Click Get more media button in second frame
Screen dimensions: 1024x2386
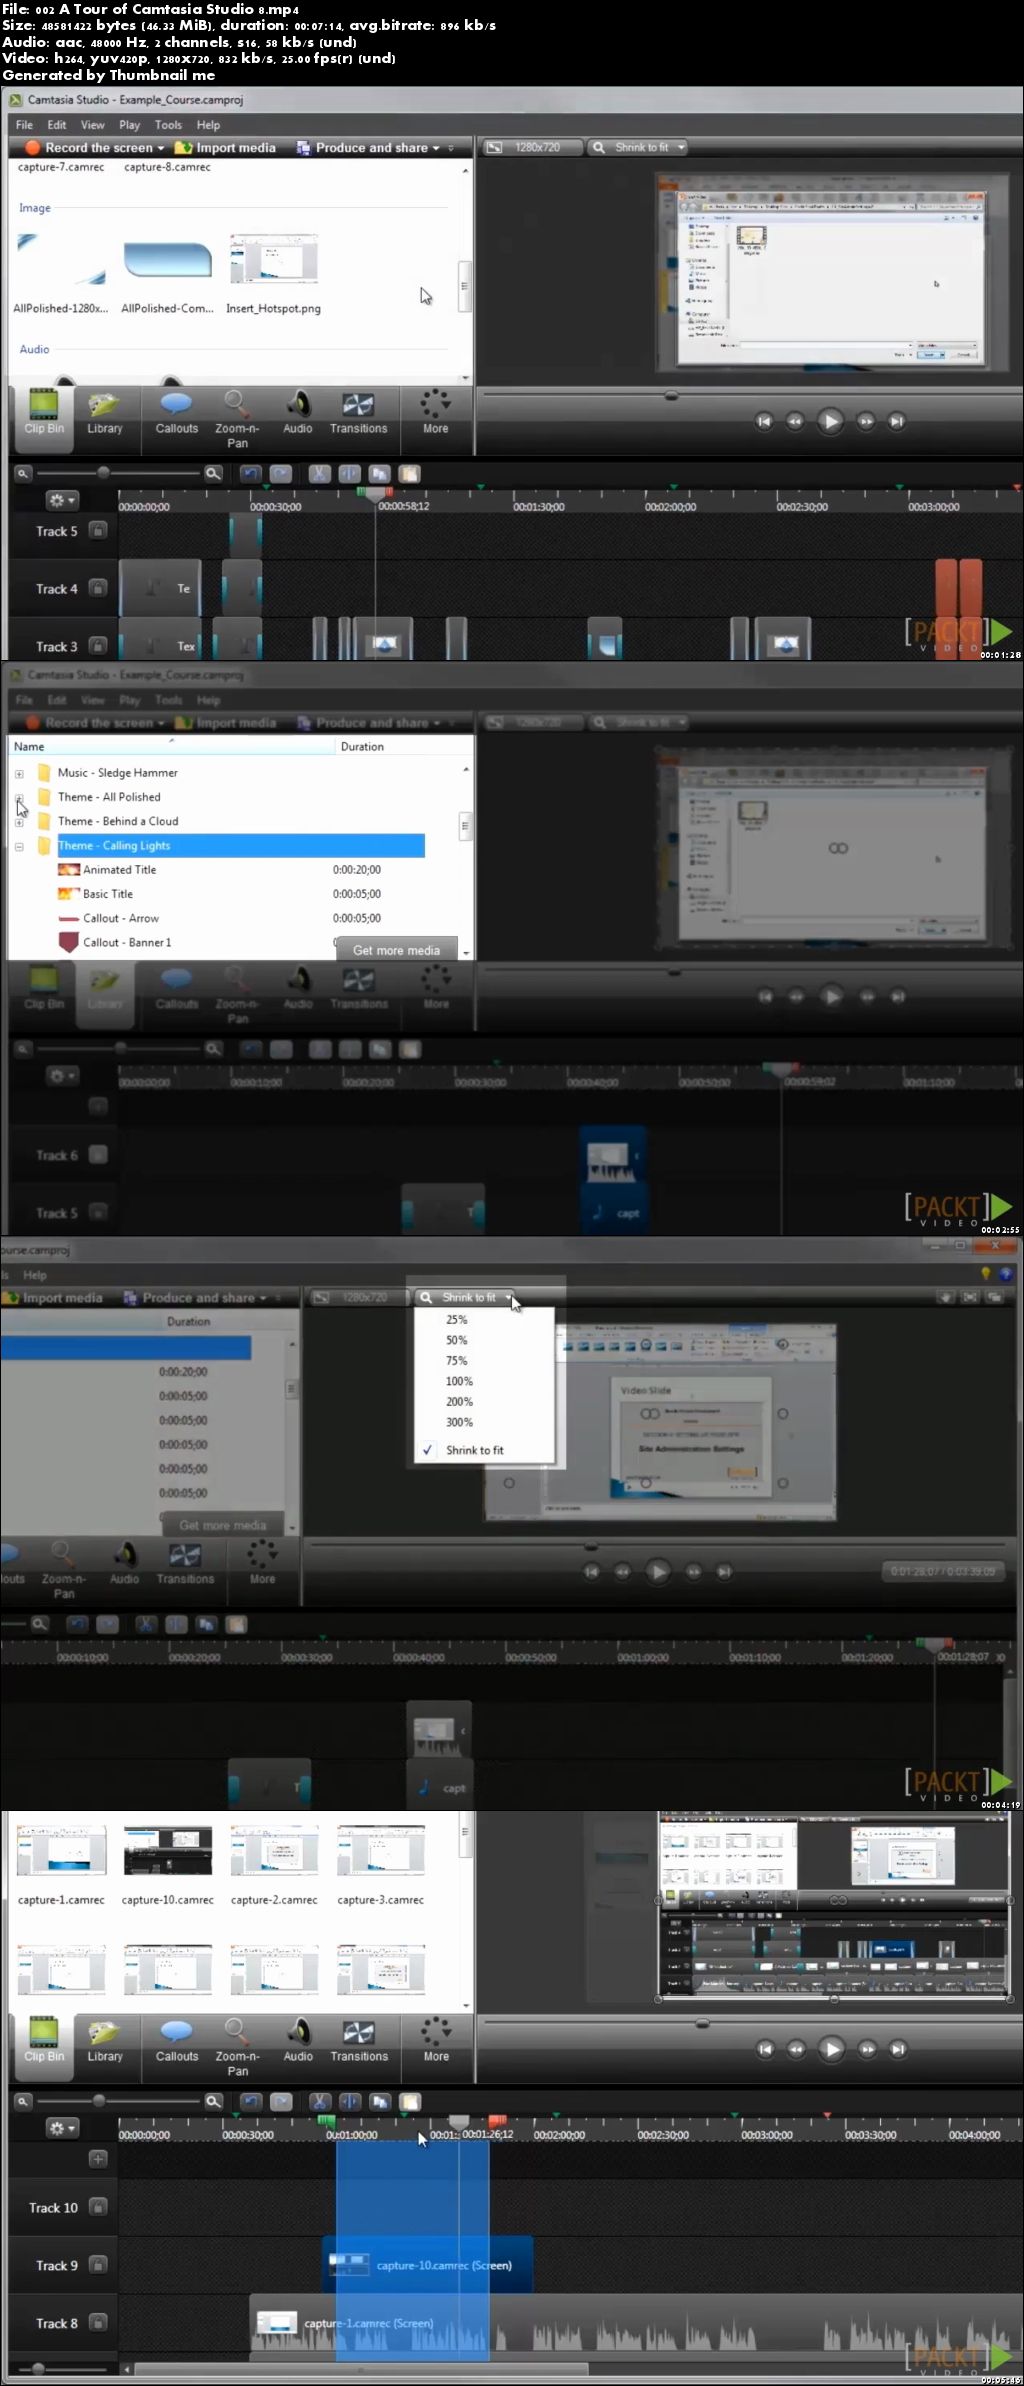click(x=396, y=950)
